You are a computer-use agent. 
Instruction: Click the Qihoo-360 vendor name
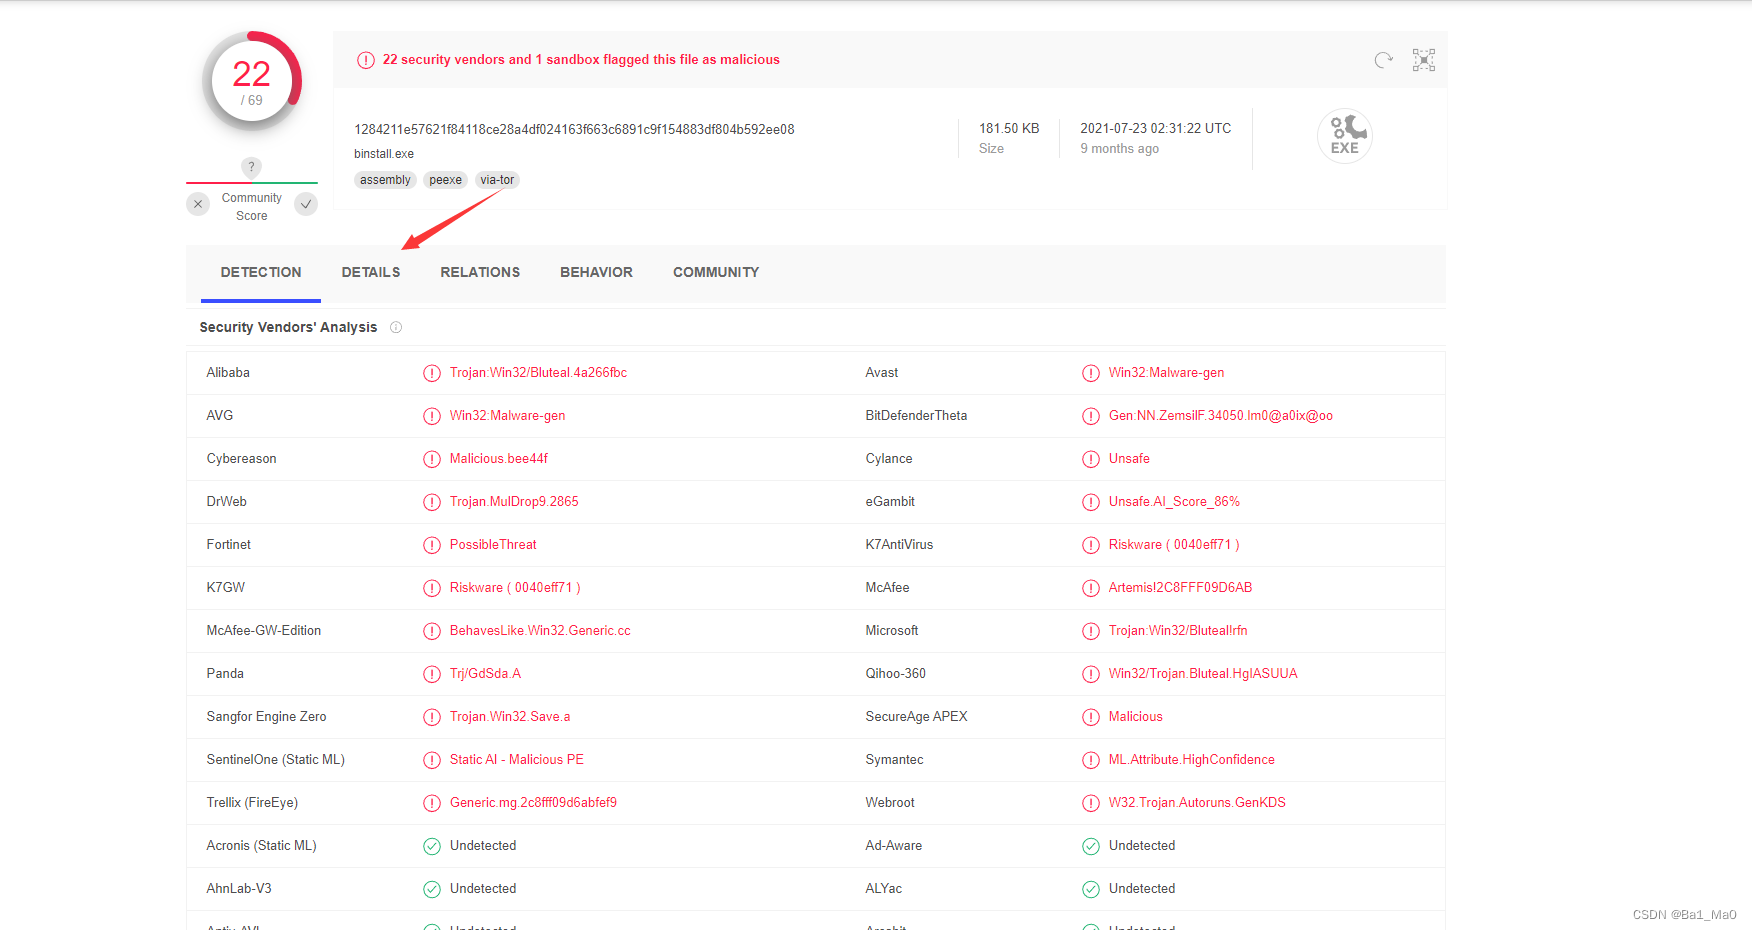pyautogui.click(x=895, y=673)
